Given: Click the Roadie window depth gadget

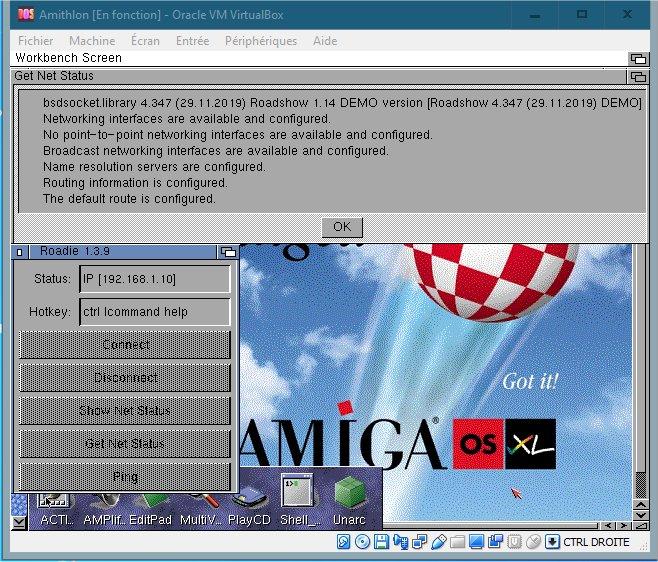Looking at the screenshot, I should 228,252.
